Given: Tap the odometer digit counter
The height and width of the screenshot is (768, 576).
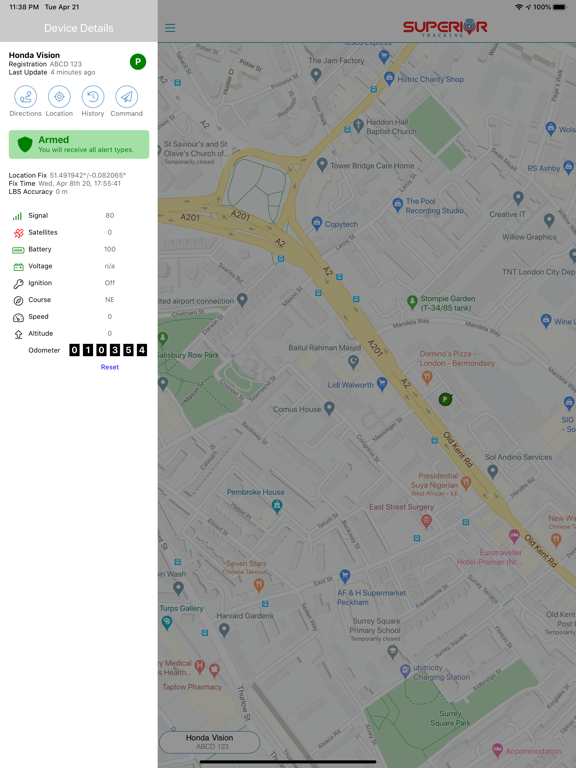Looking at the screenshot, I should [x=108, y=350].
